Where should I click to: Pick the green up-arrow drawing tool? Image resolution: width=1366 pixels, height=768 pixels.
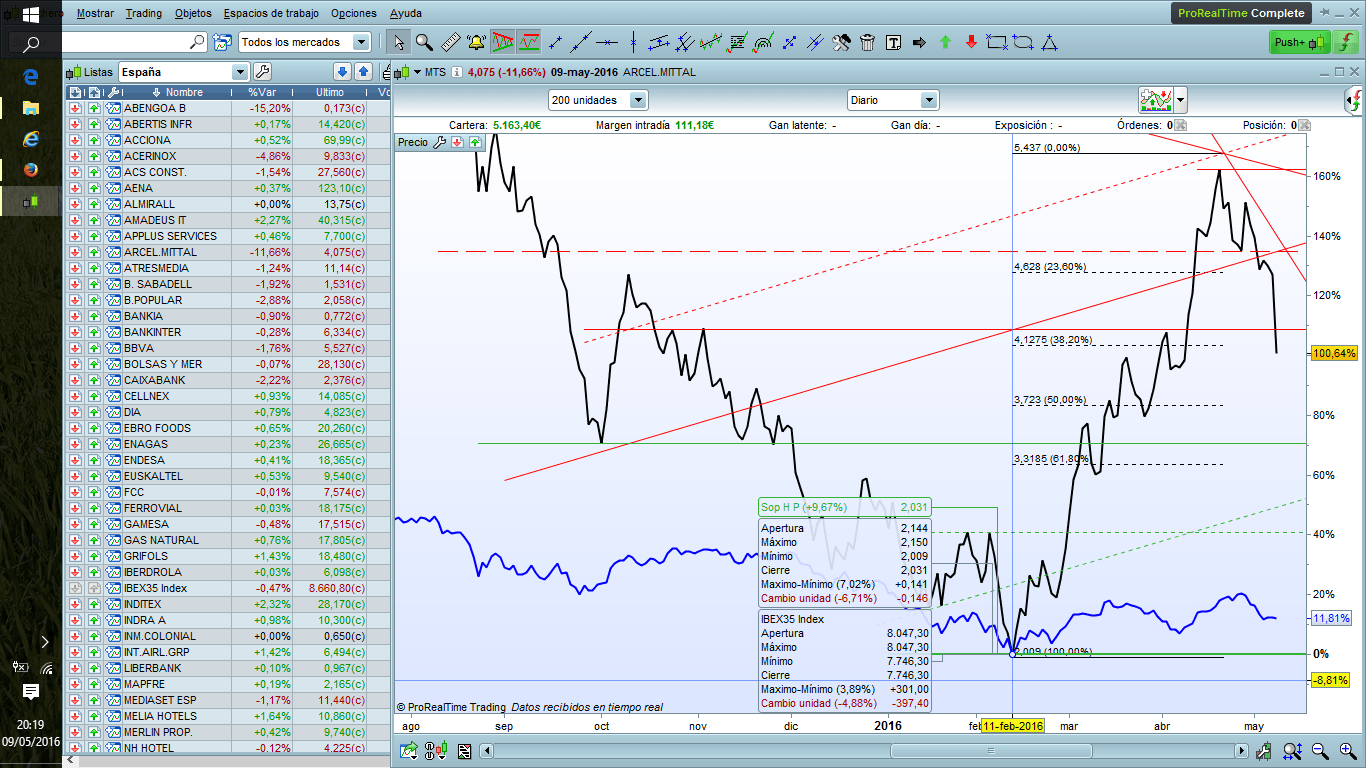pyautogui.click(x=945, y=42)
